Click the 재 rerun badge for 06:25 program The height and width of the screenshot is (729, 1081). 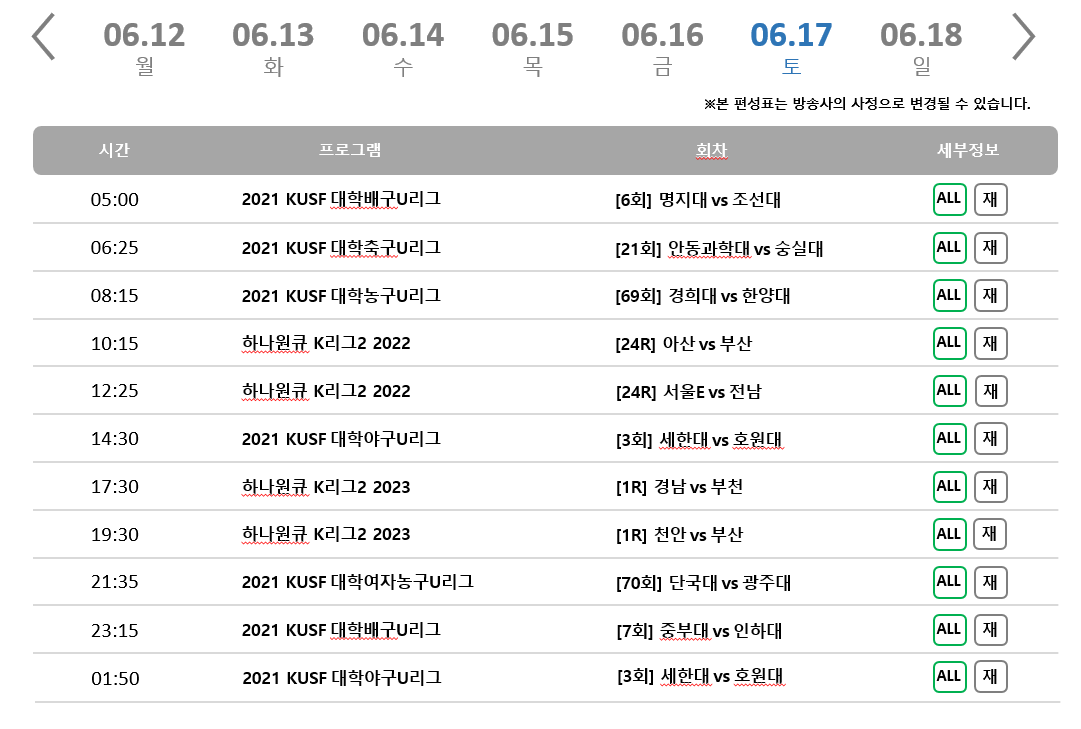pyautogui.click(x=990, y=247)
